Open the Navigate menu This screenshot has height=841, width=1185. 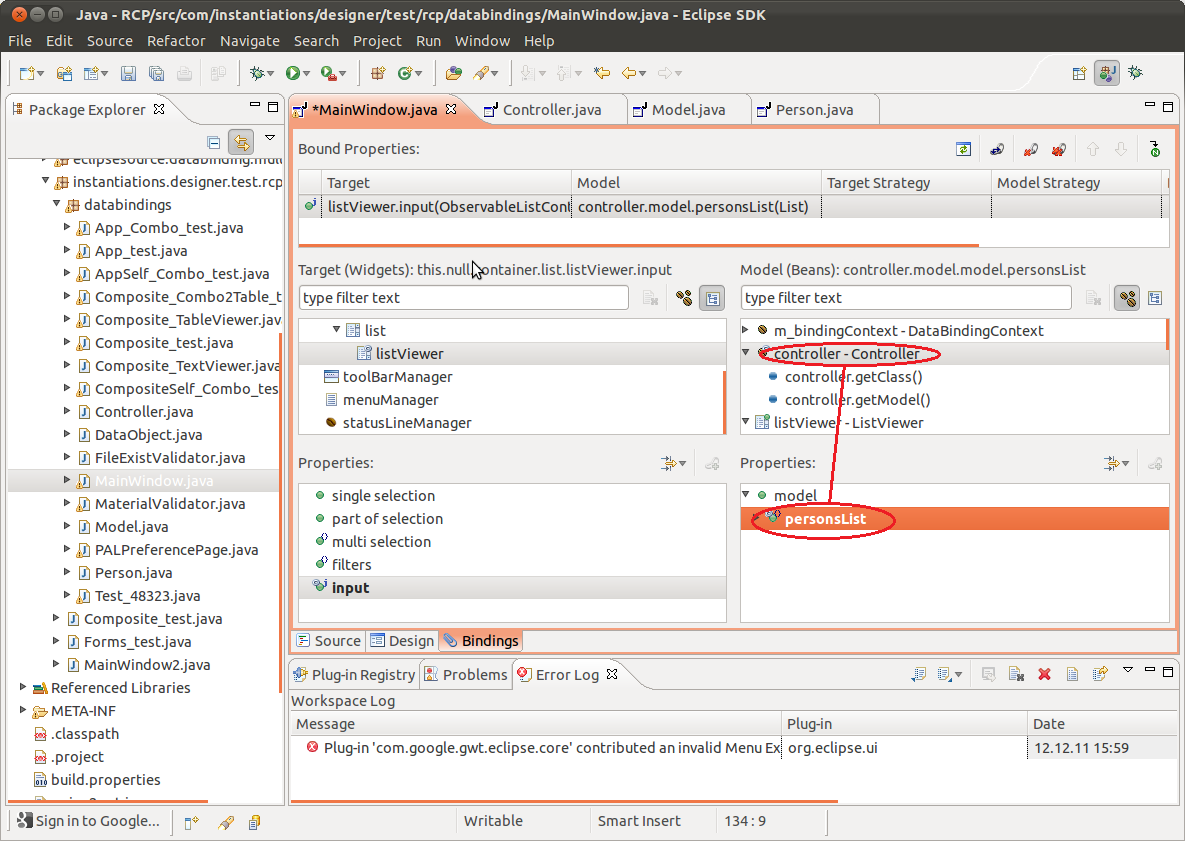tap(249, 41)
